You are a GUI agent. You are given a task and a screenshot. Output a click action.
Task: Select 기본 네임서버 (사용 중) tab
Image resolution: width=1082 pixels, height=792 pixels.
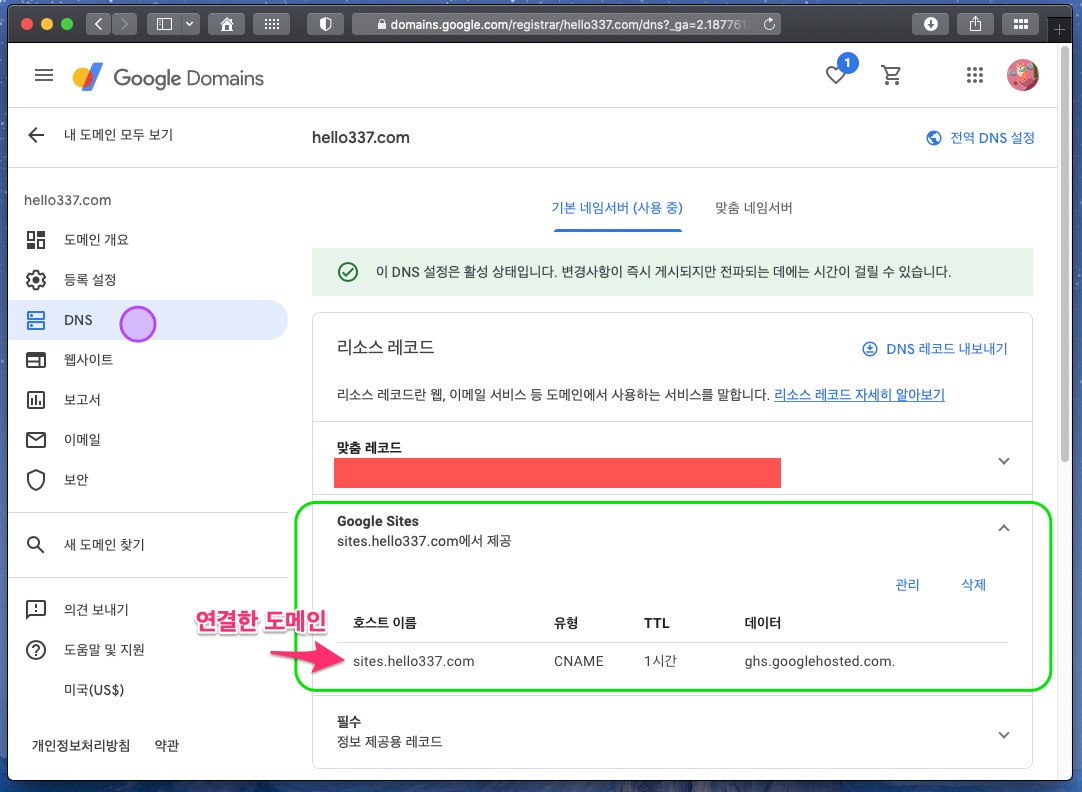(617, 208)
